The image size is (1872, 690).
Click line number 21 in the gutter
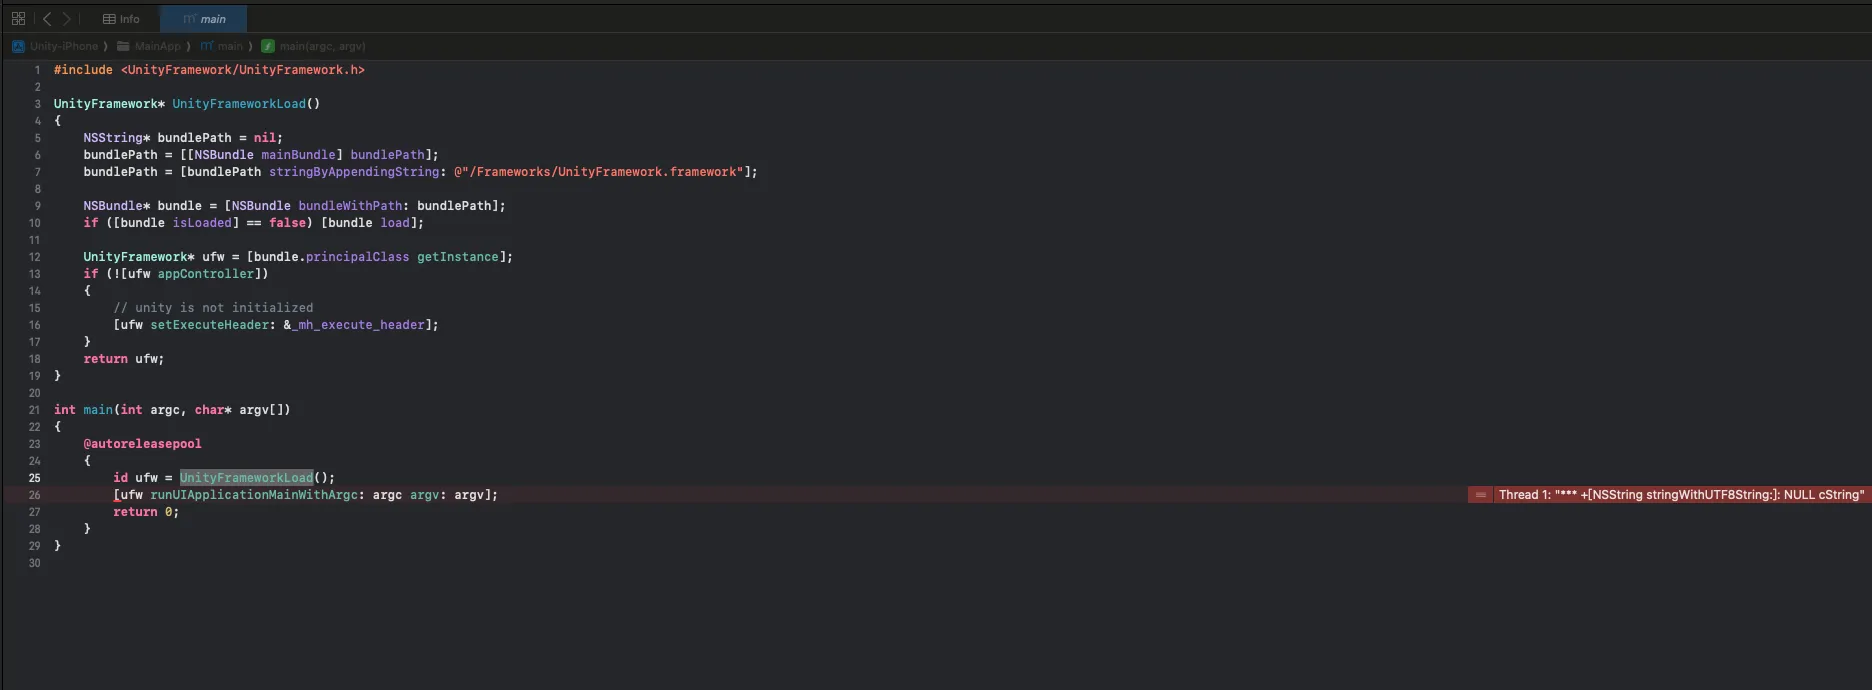point(35,410)
